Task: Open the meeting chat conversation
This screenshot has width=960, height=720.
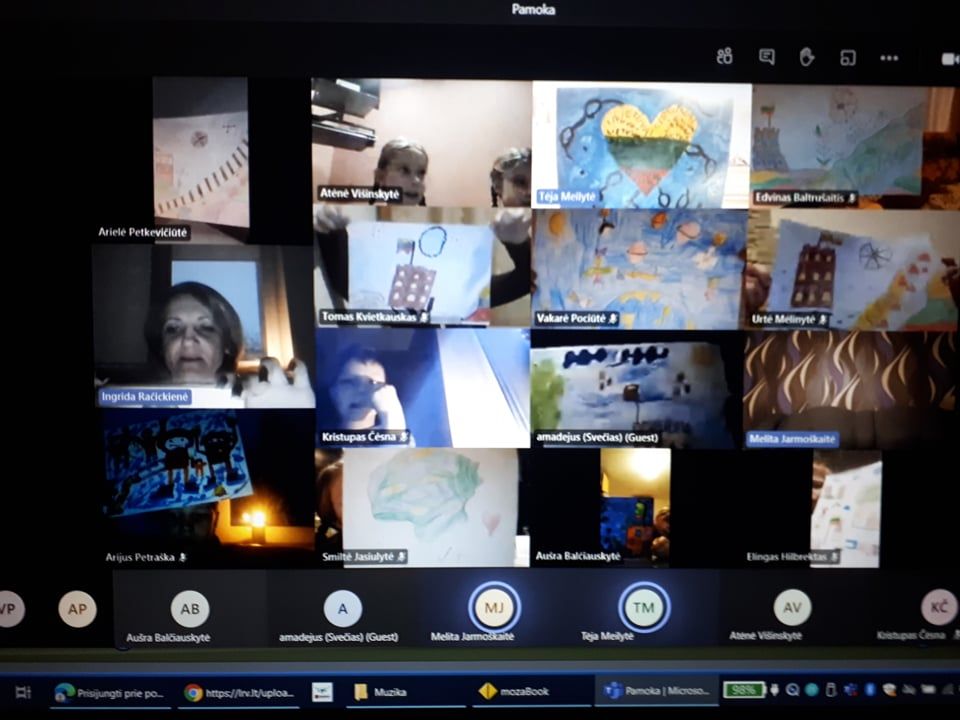Action: 767,57
